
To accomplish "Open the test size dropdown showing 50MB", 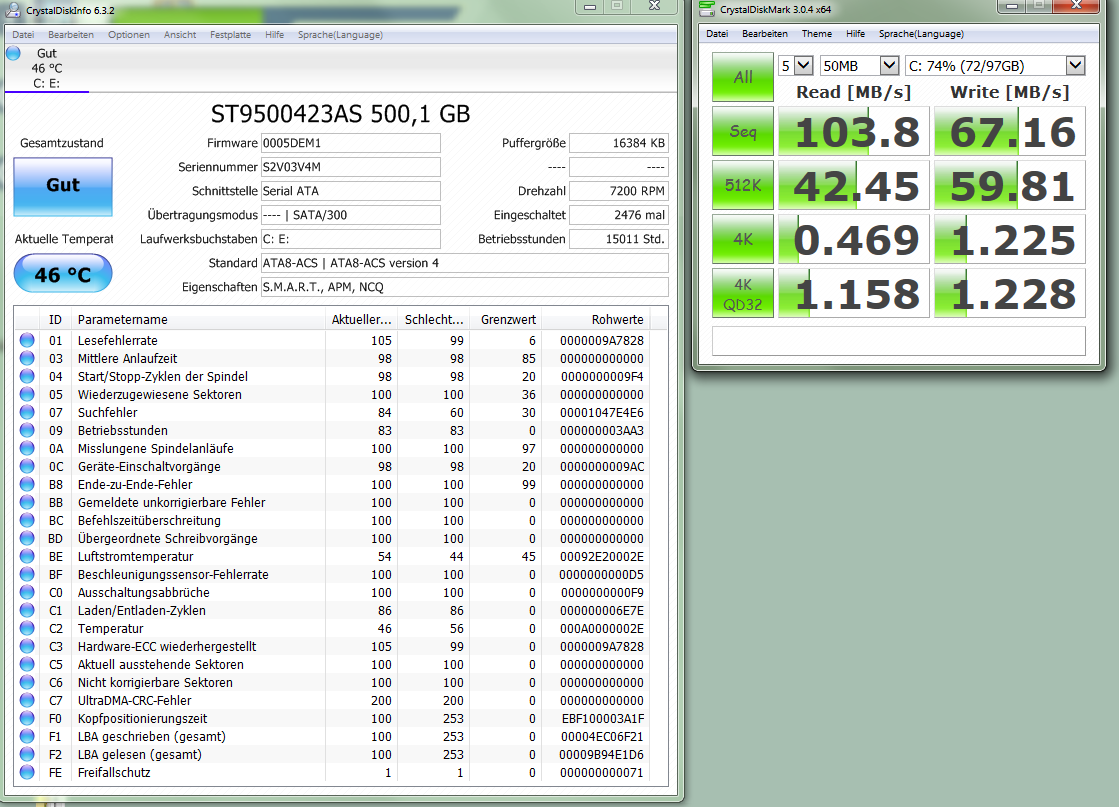I will pos(859,66).
